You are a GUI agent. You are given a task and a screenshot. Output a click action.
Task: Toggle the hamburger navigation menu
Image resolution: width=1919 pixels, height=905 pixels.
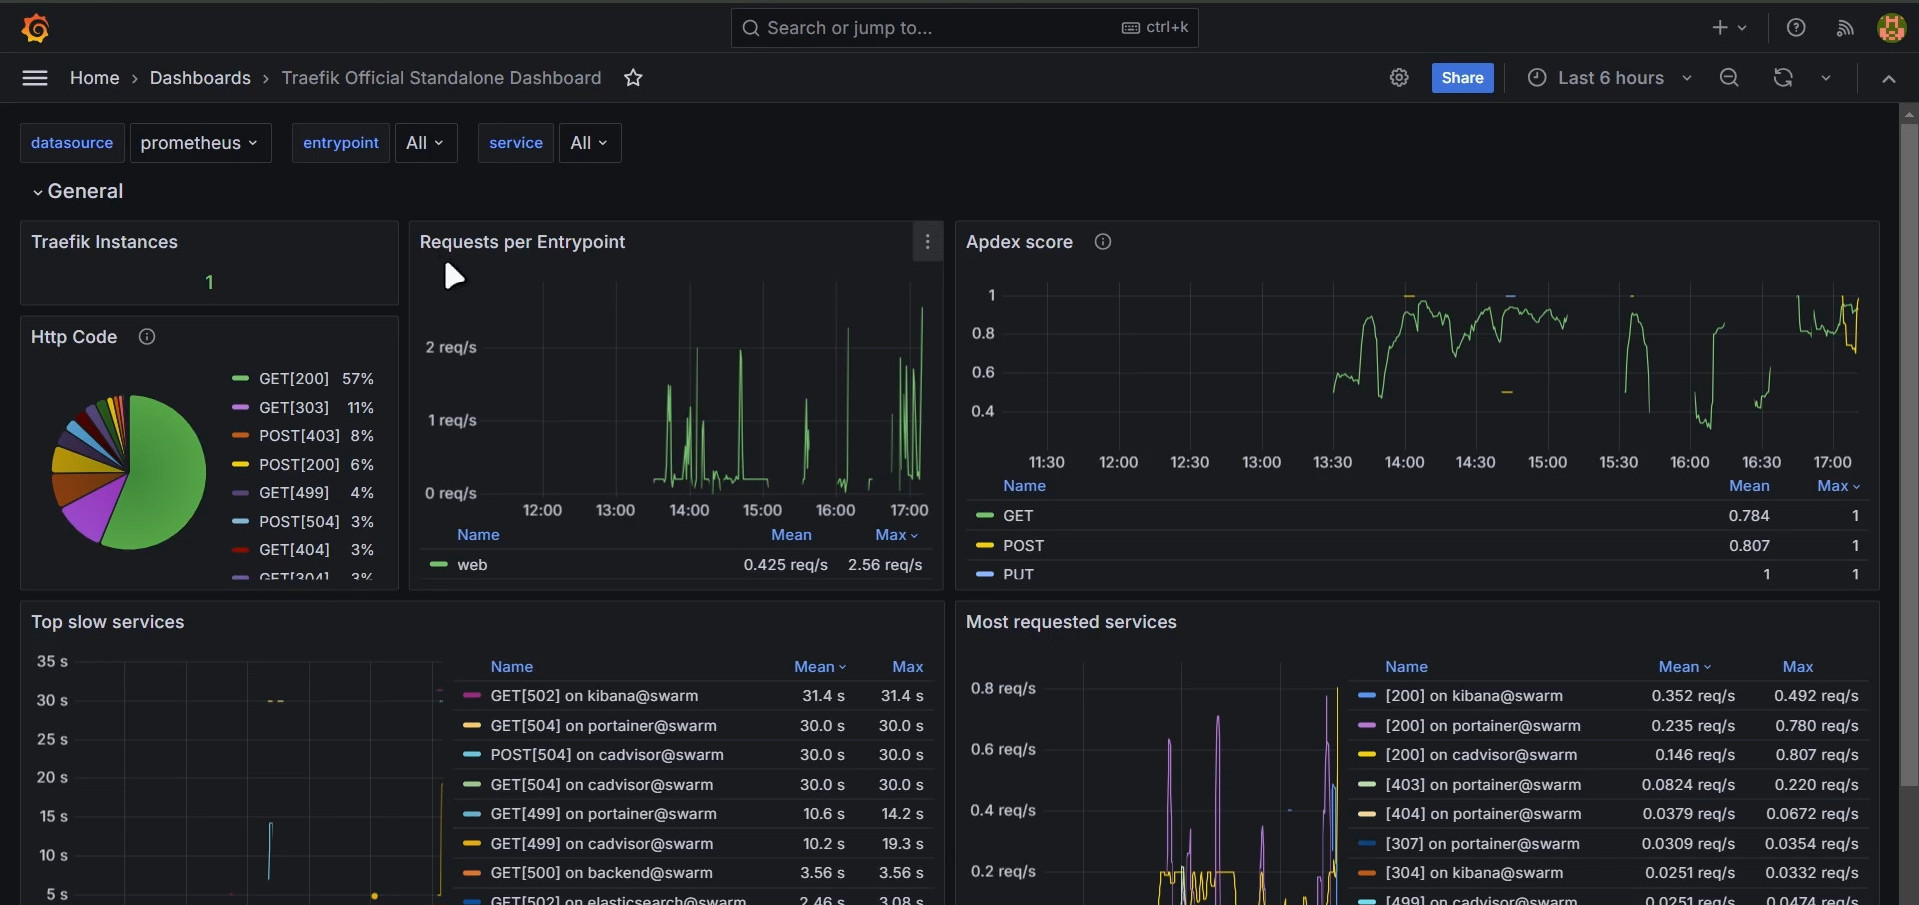click(35, 78)
